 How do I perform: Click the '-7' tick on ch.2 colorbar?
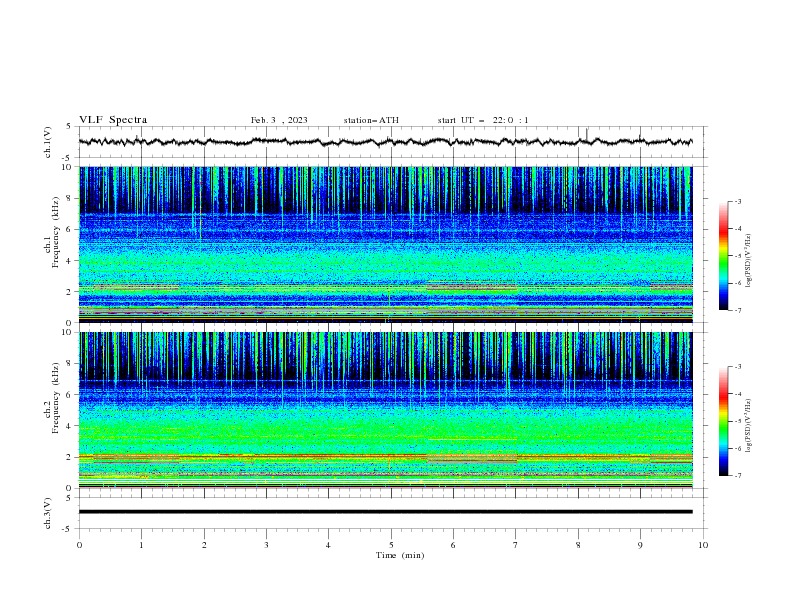pos(737,476)
